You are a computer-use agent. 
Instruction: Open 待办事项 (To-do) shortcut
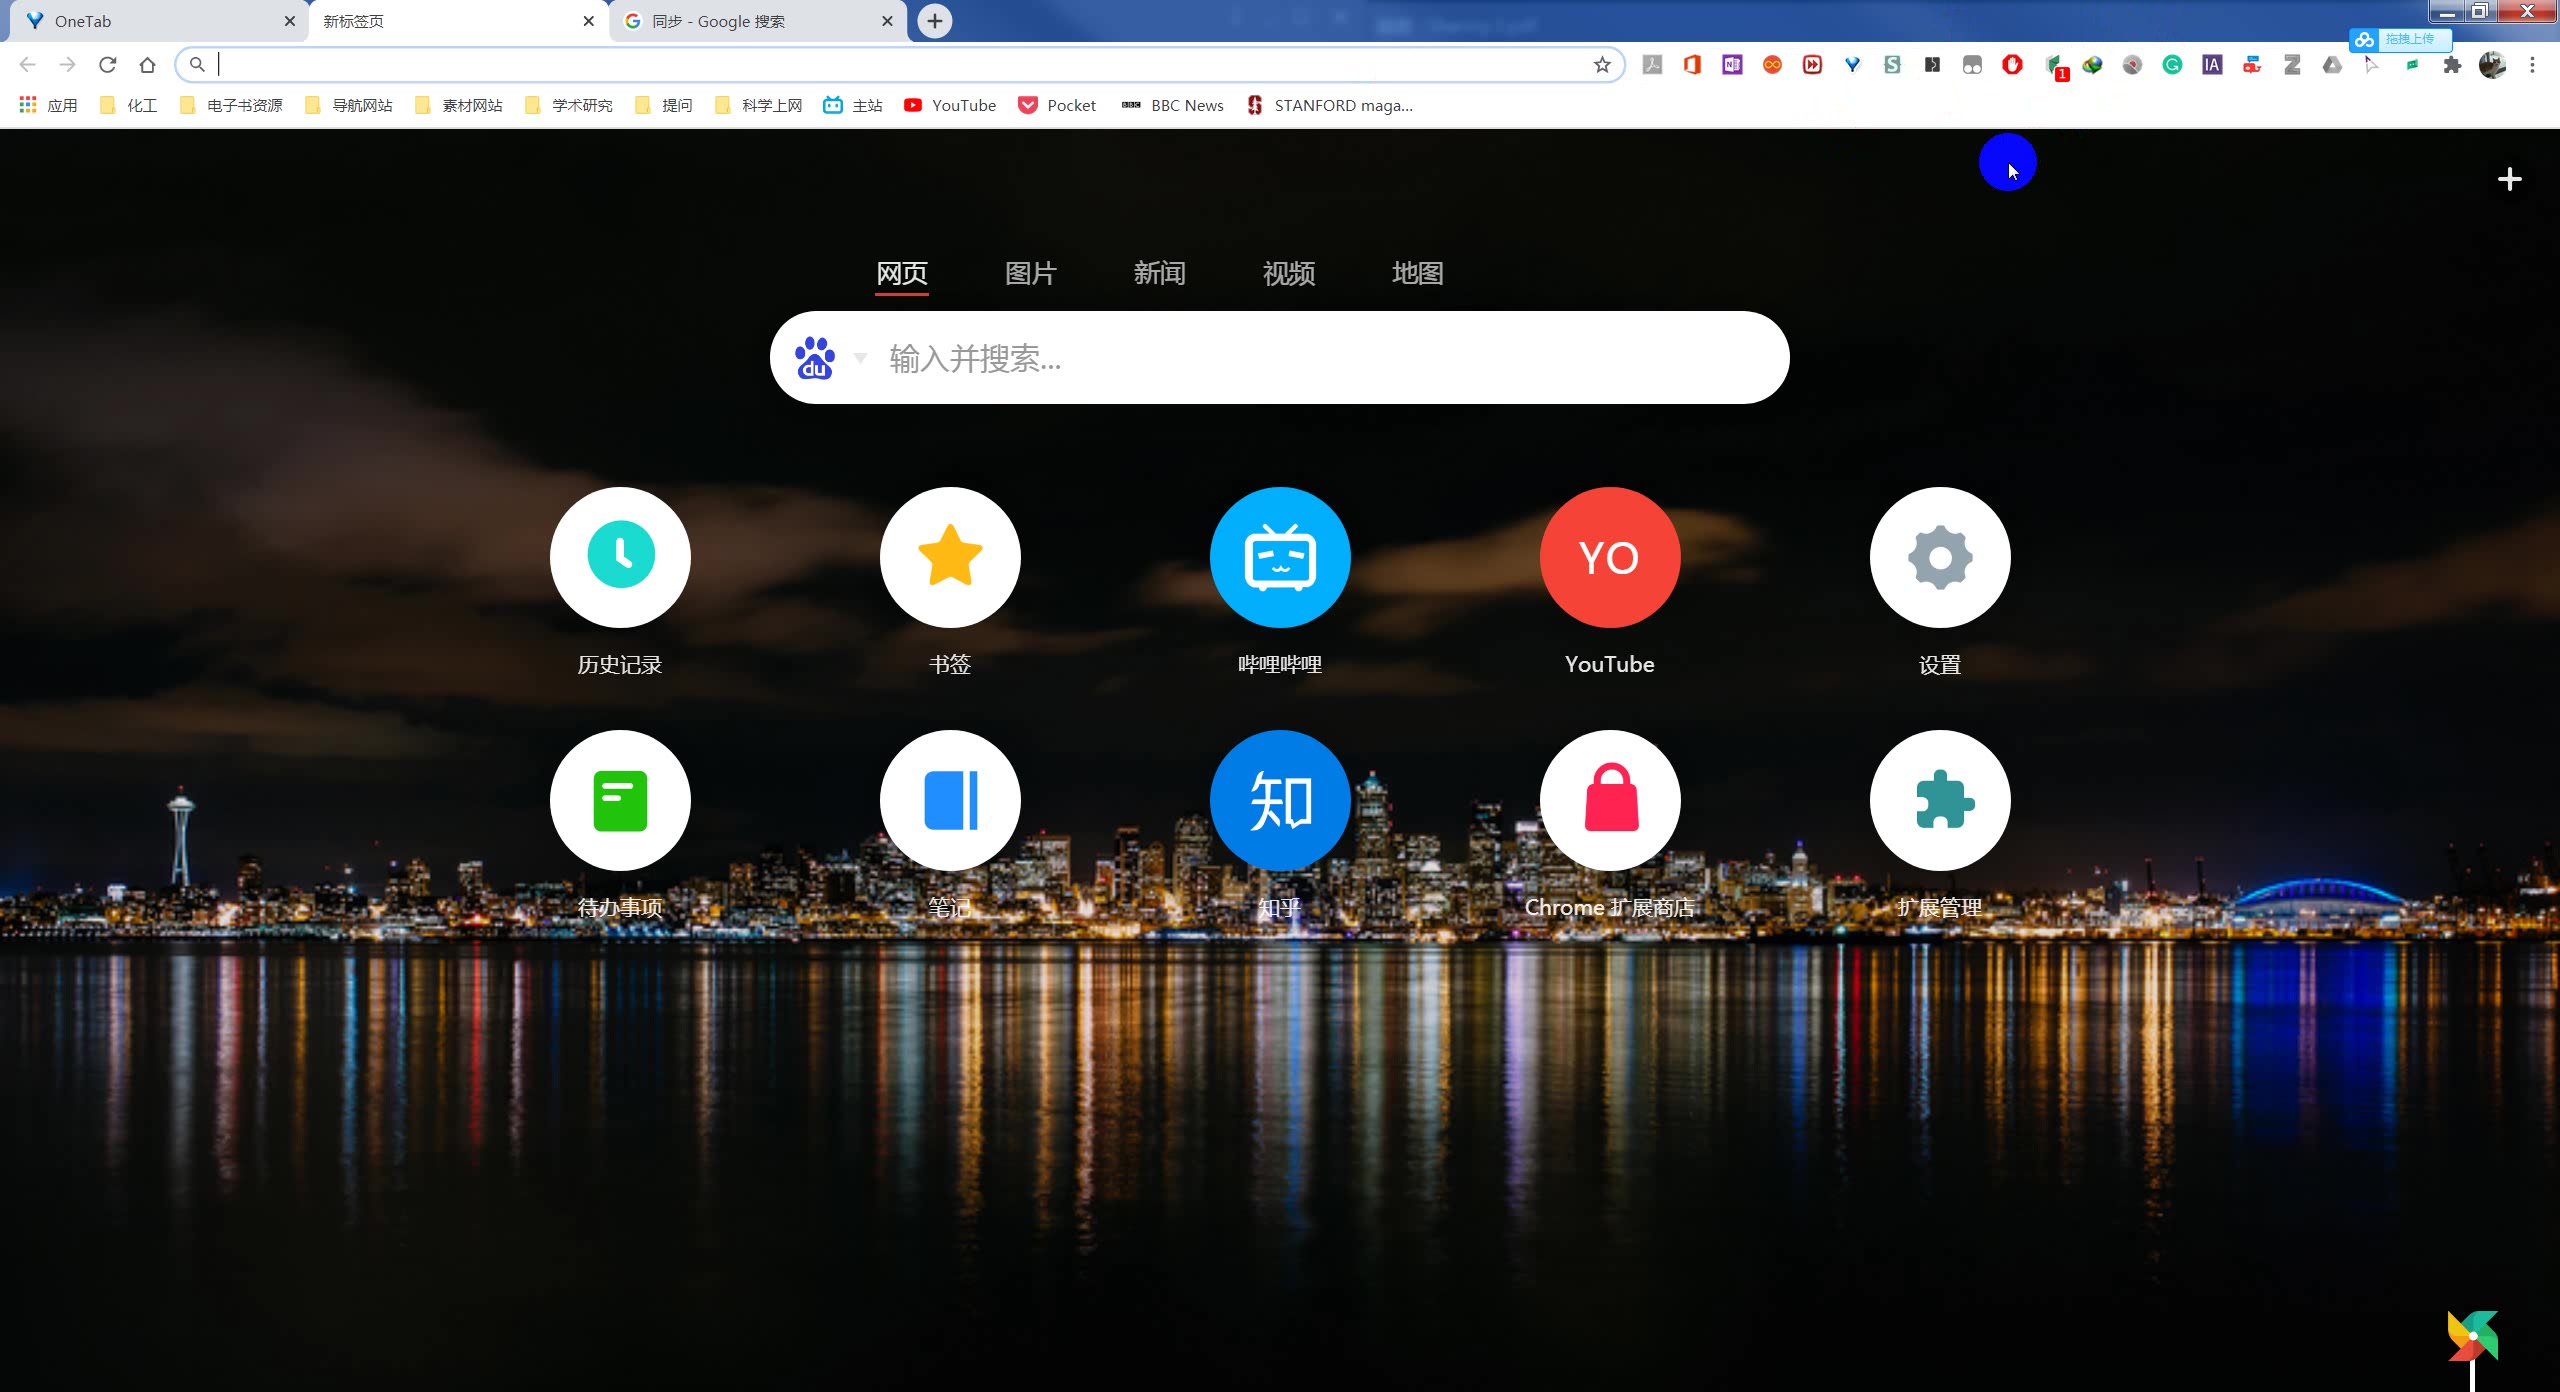coord(620,799)
